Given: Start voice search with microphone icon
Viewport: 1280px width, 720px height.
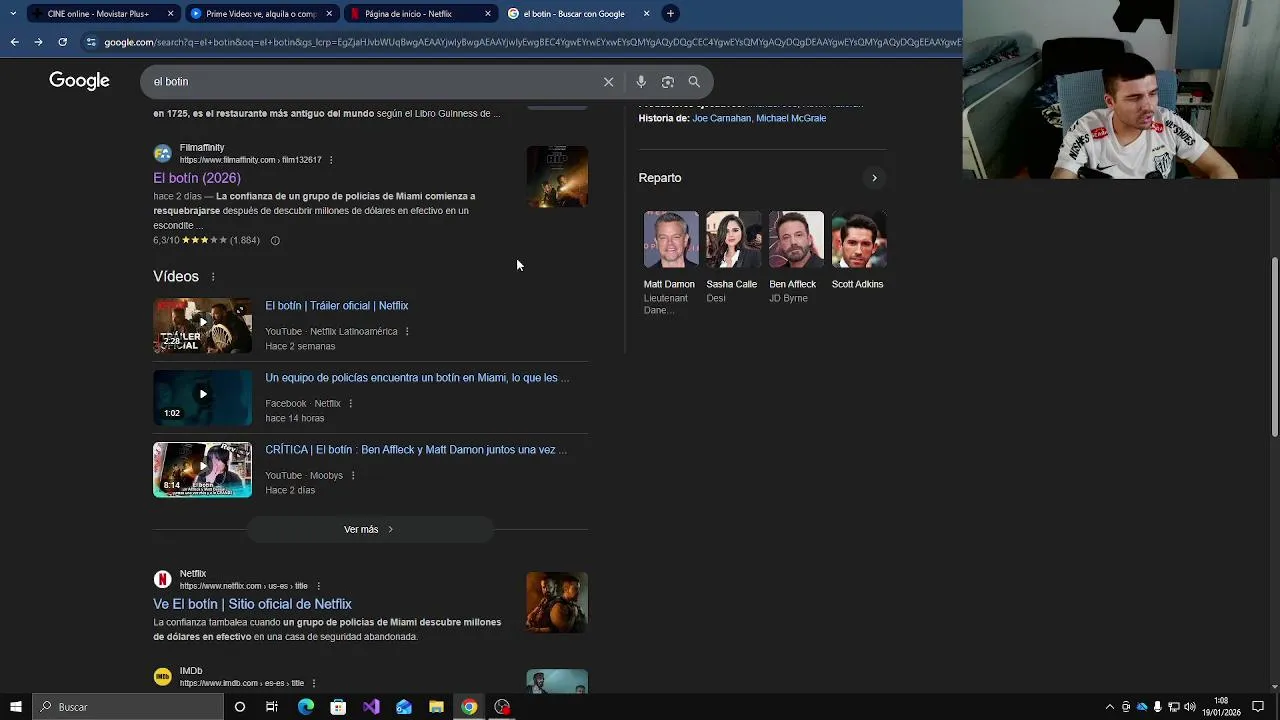Looking at the screenshot, I should (641, 82).
